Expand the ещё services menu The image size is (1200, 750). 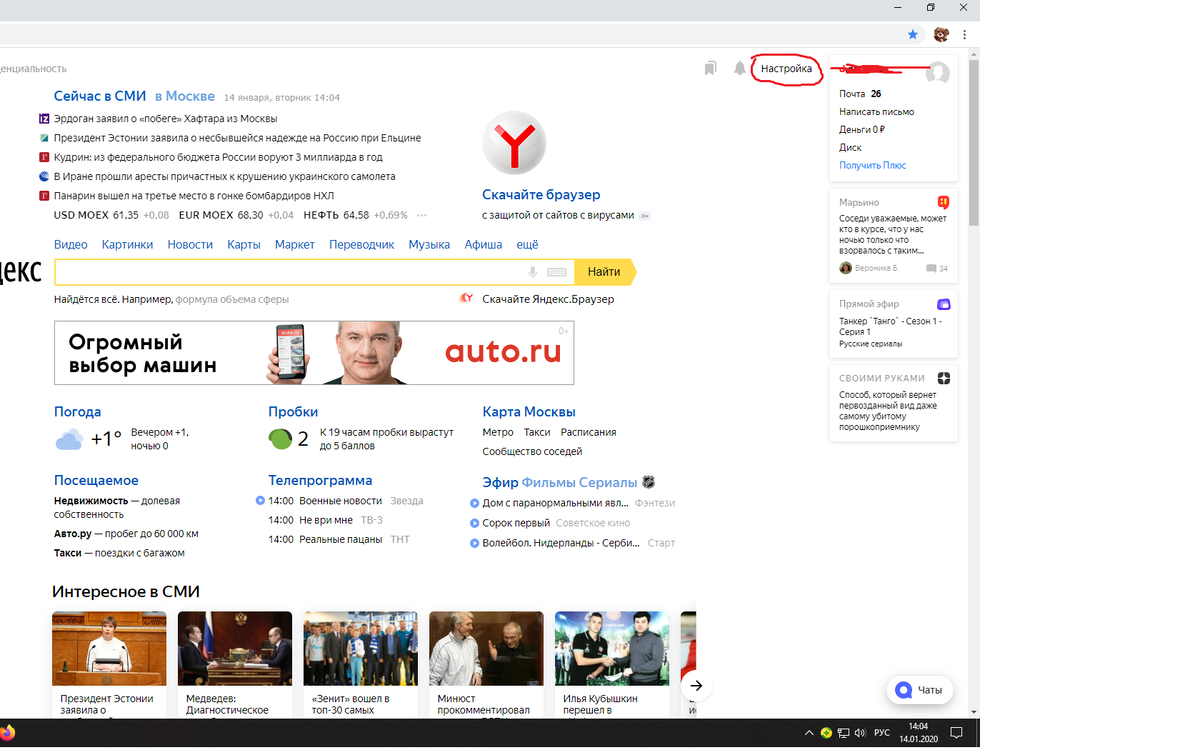pyautogui.click(x=526, y=244)
